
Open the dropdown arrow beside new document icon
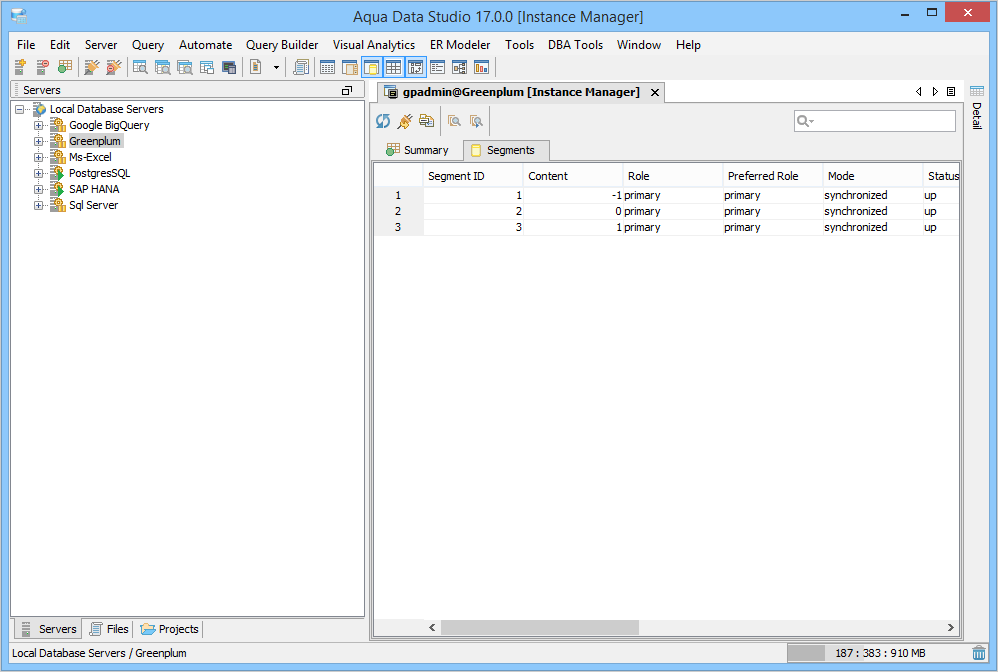coord(276,67)
